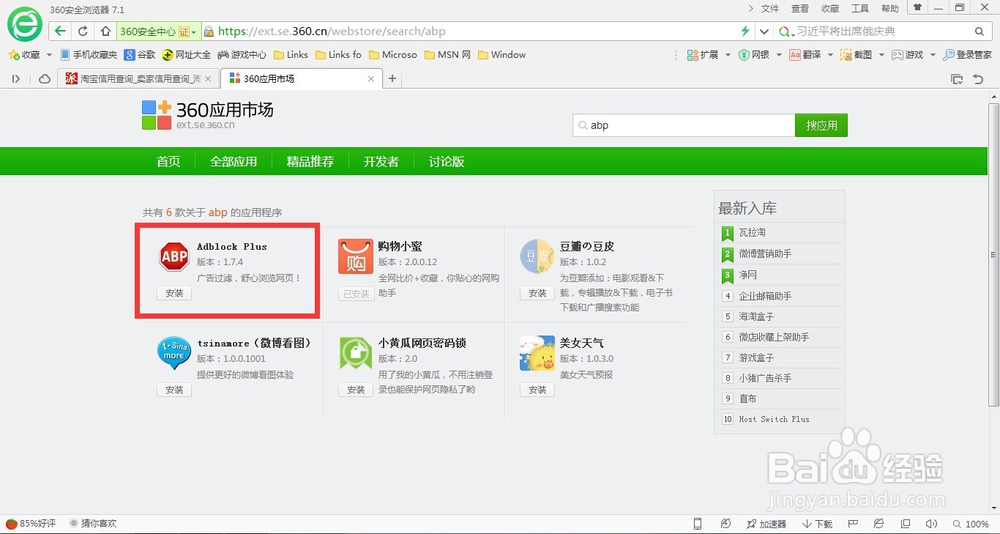Go back with the green arrow button

click(60, 31)
